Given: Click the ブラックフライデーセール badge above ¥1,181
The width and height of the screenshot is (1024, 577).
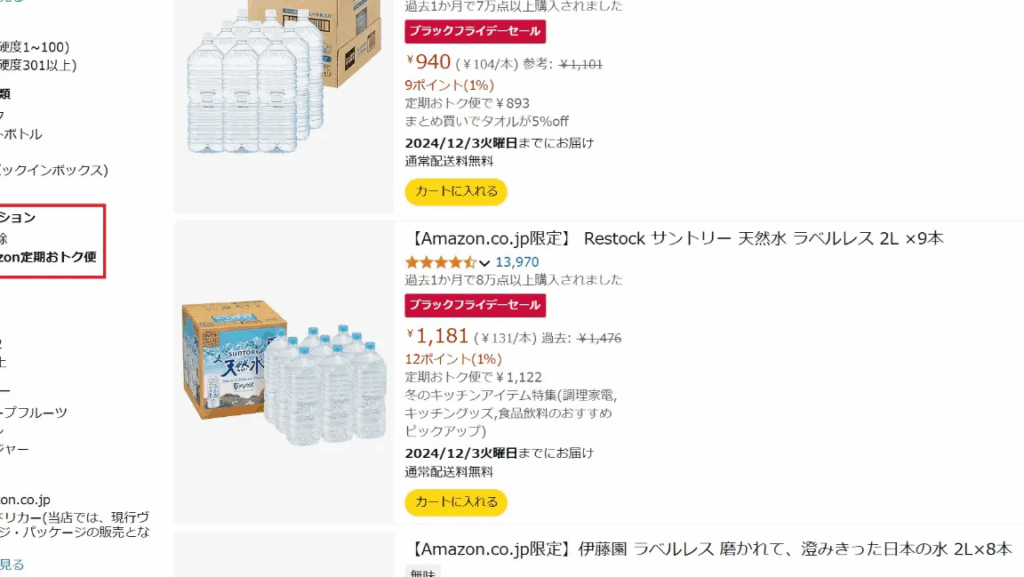Looking at the screenshot, I should click(x=475, y=305).
